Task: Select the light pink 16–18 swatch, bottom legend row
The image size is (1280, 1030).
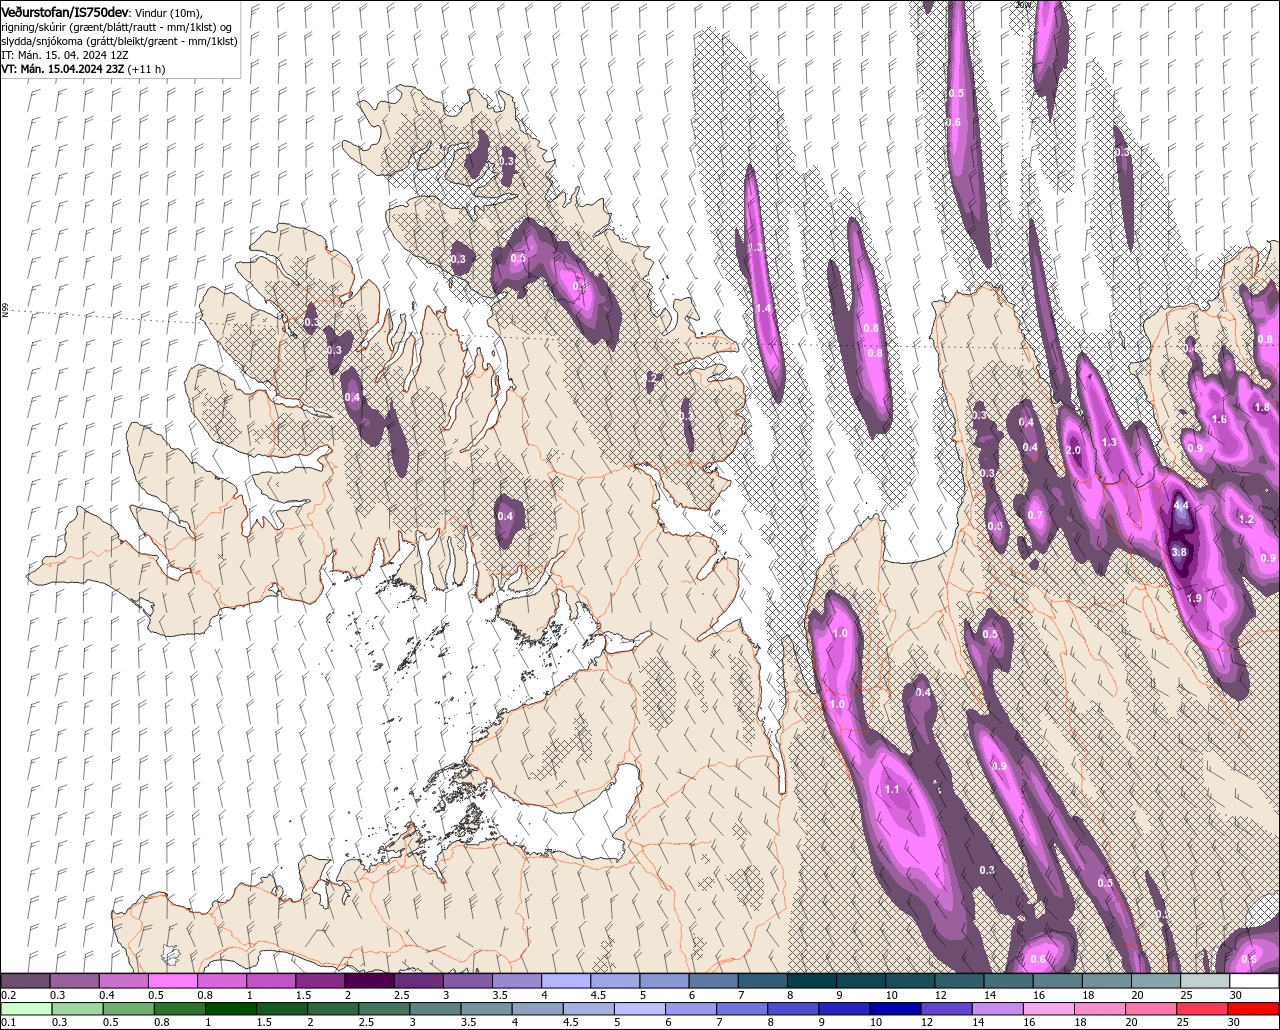Action: point(1050,1009)
